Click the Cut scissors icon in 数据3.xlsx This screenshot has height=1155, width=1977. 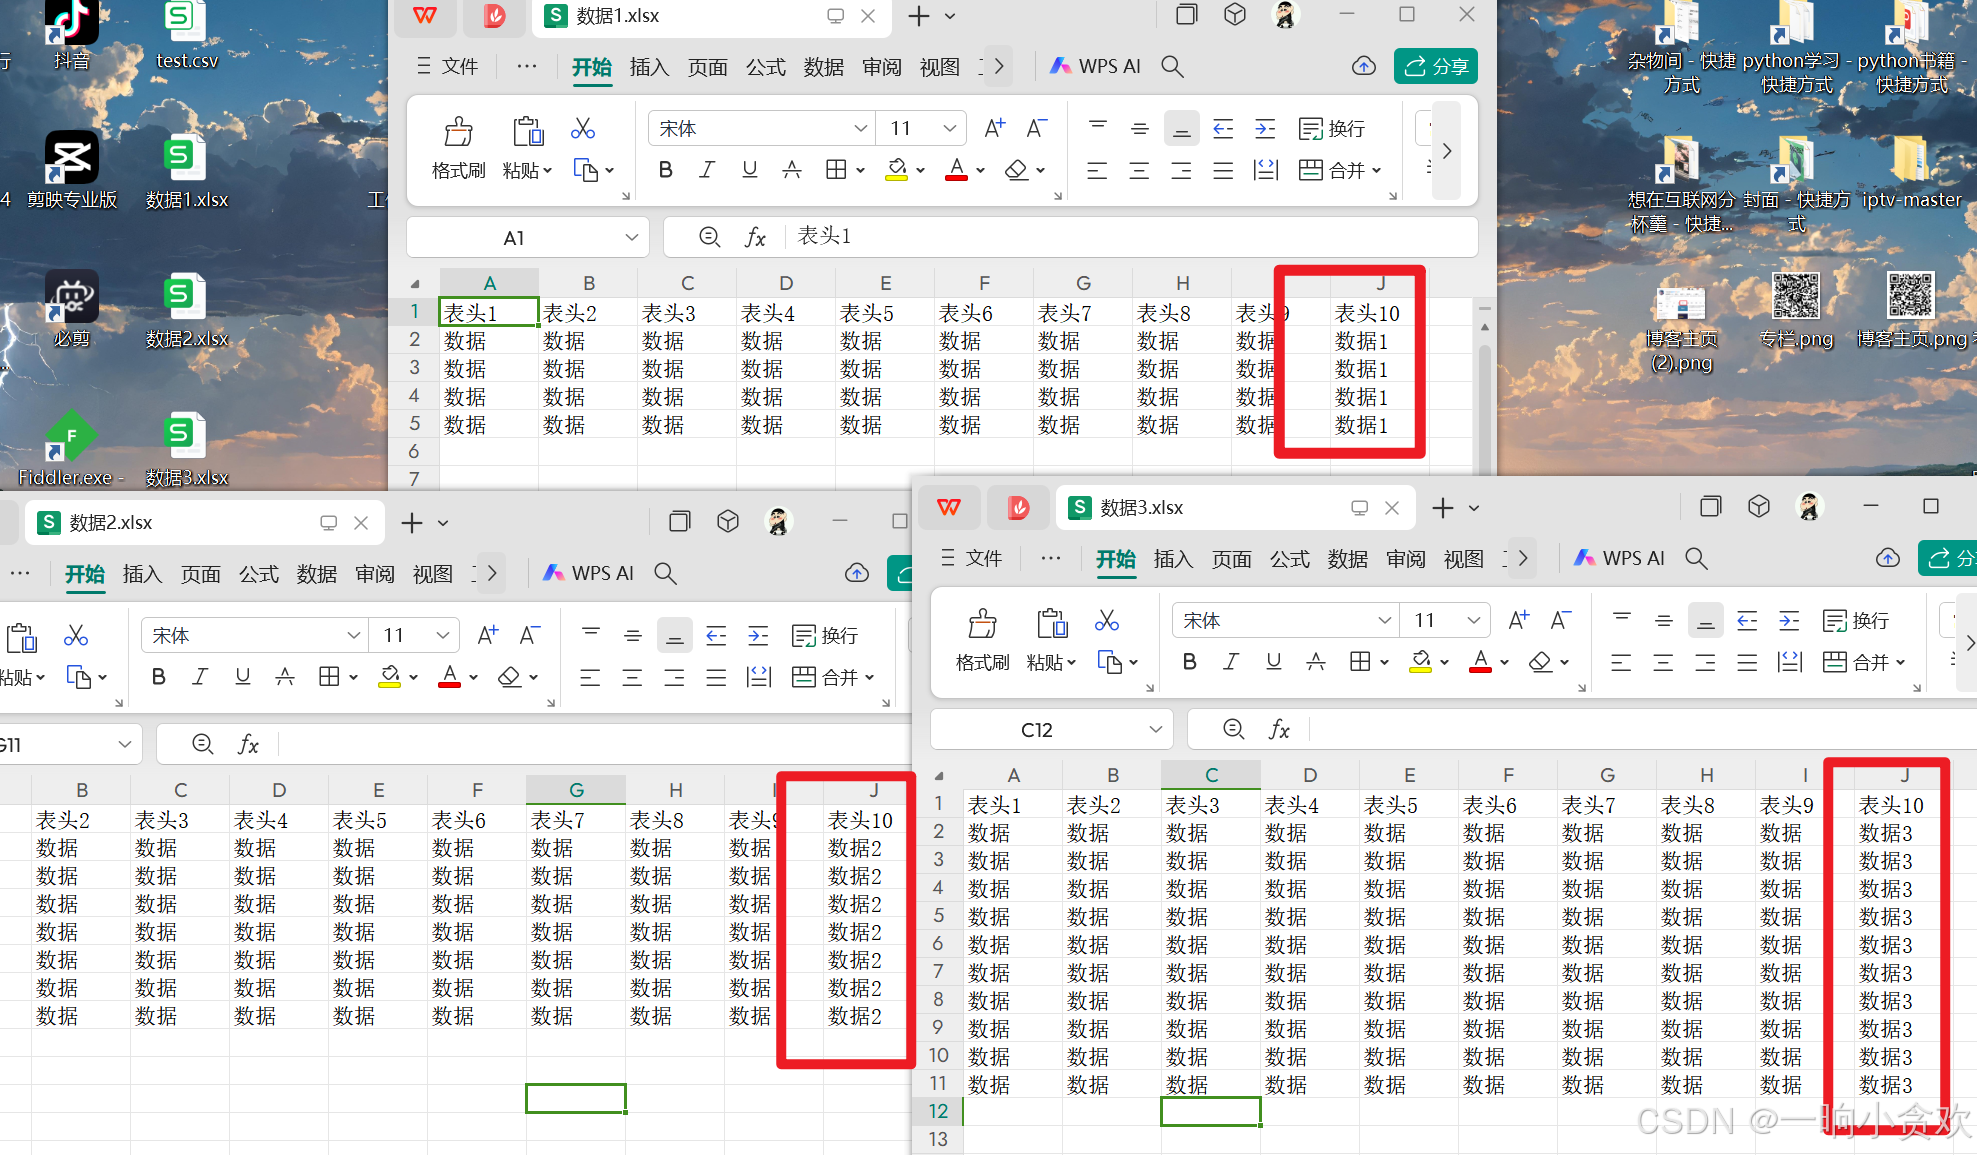1106,621
